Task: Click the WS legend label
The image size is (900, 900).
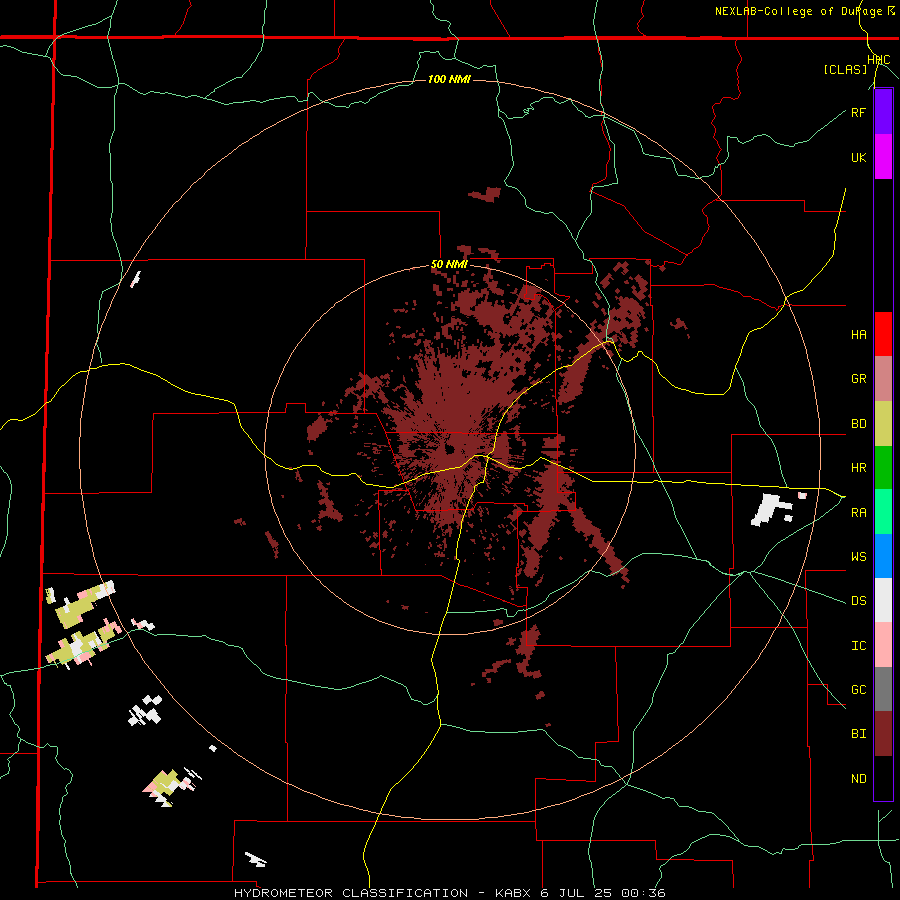Action: [x=858, y=556]
